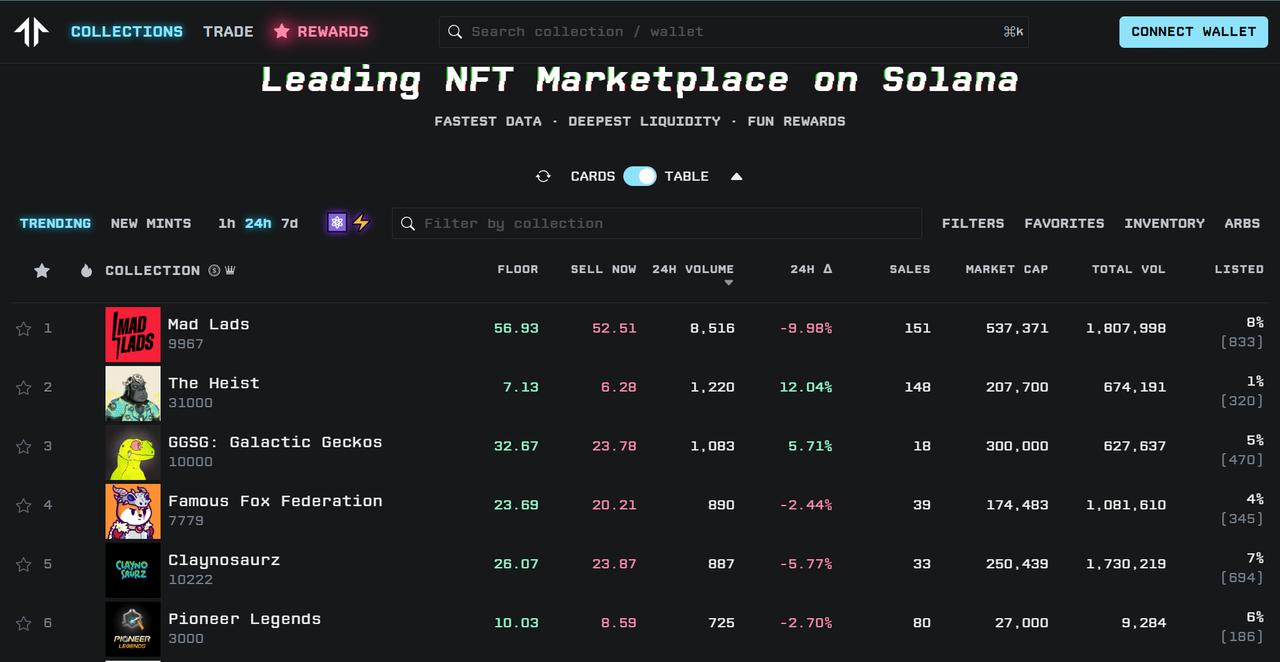The image size is (1280, 662).
Task: Click the purple atom icon filter
Action: pos(337,223)
